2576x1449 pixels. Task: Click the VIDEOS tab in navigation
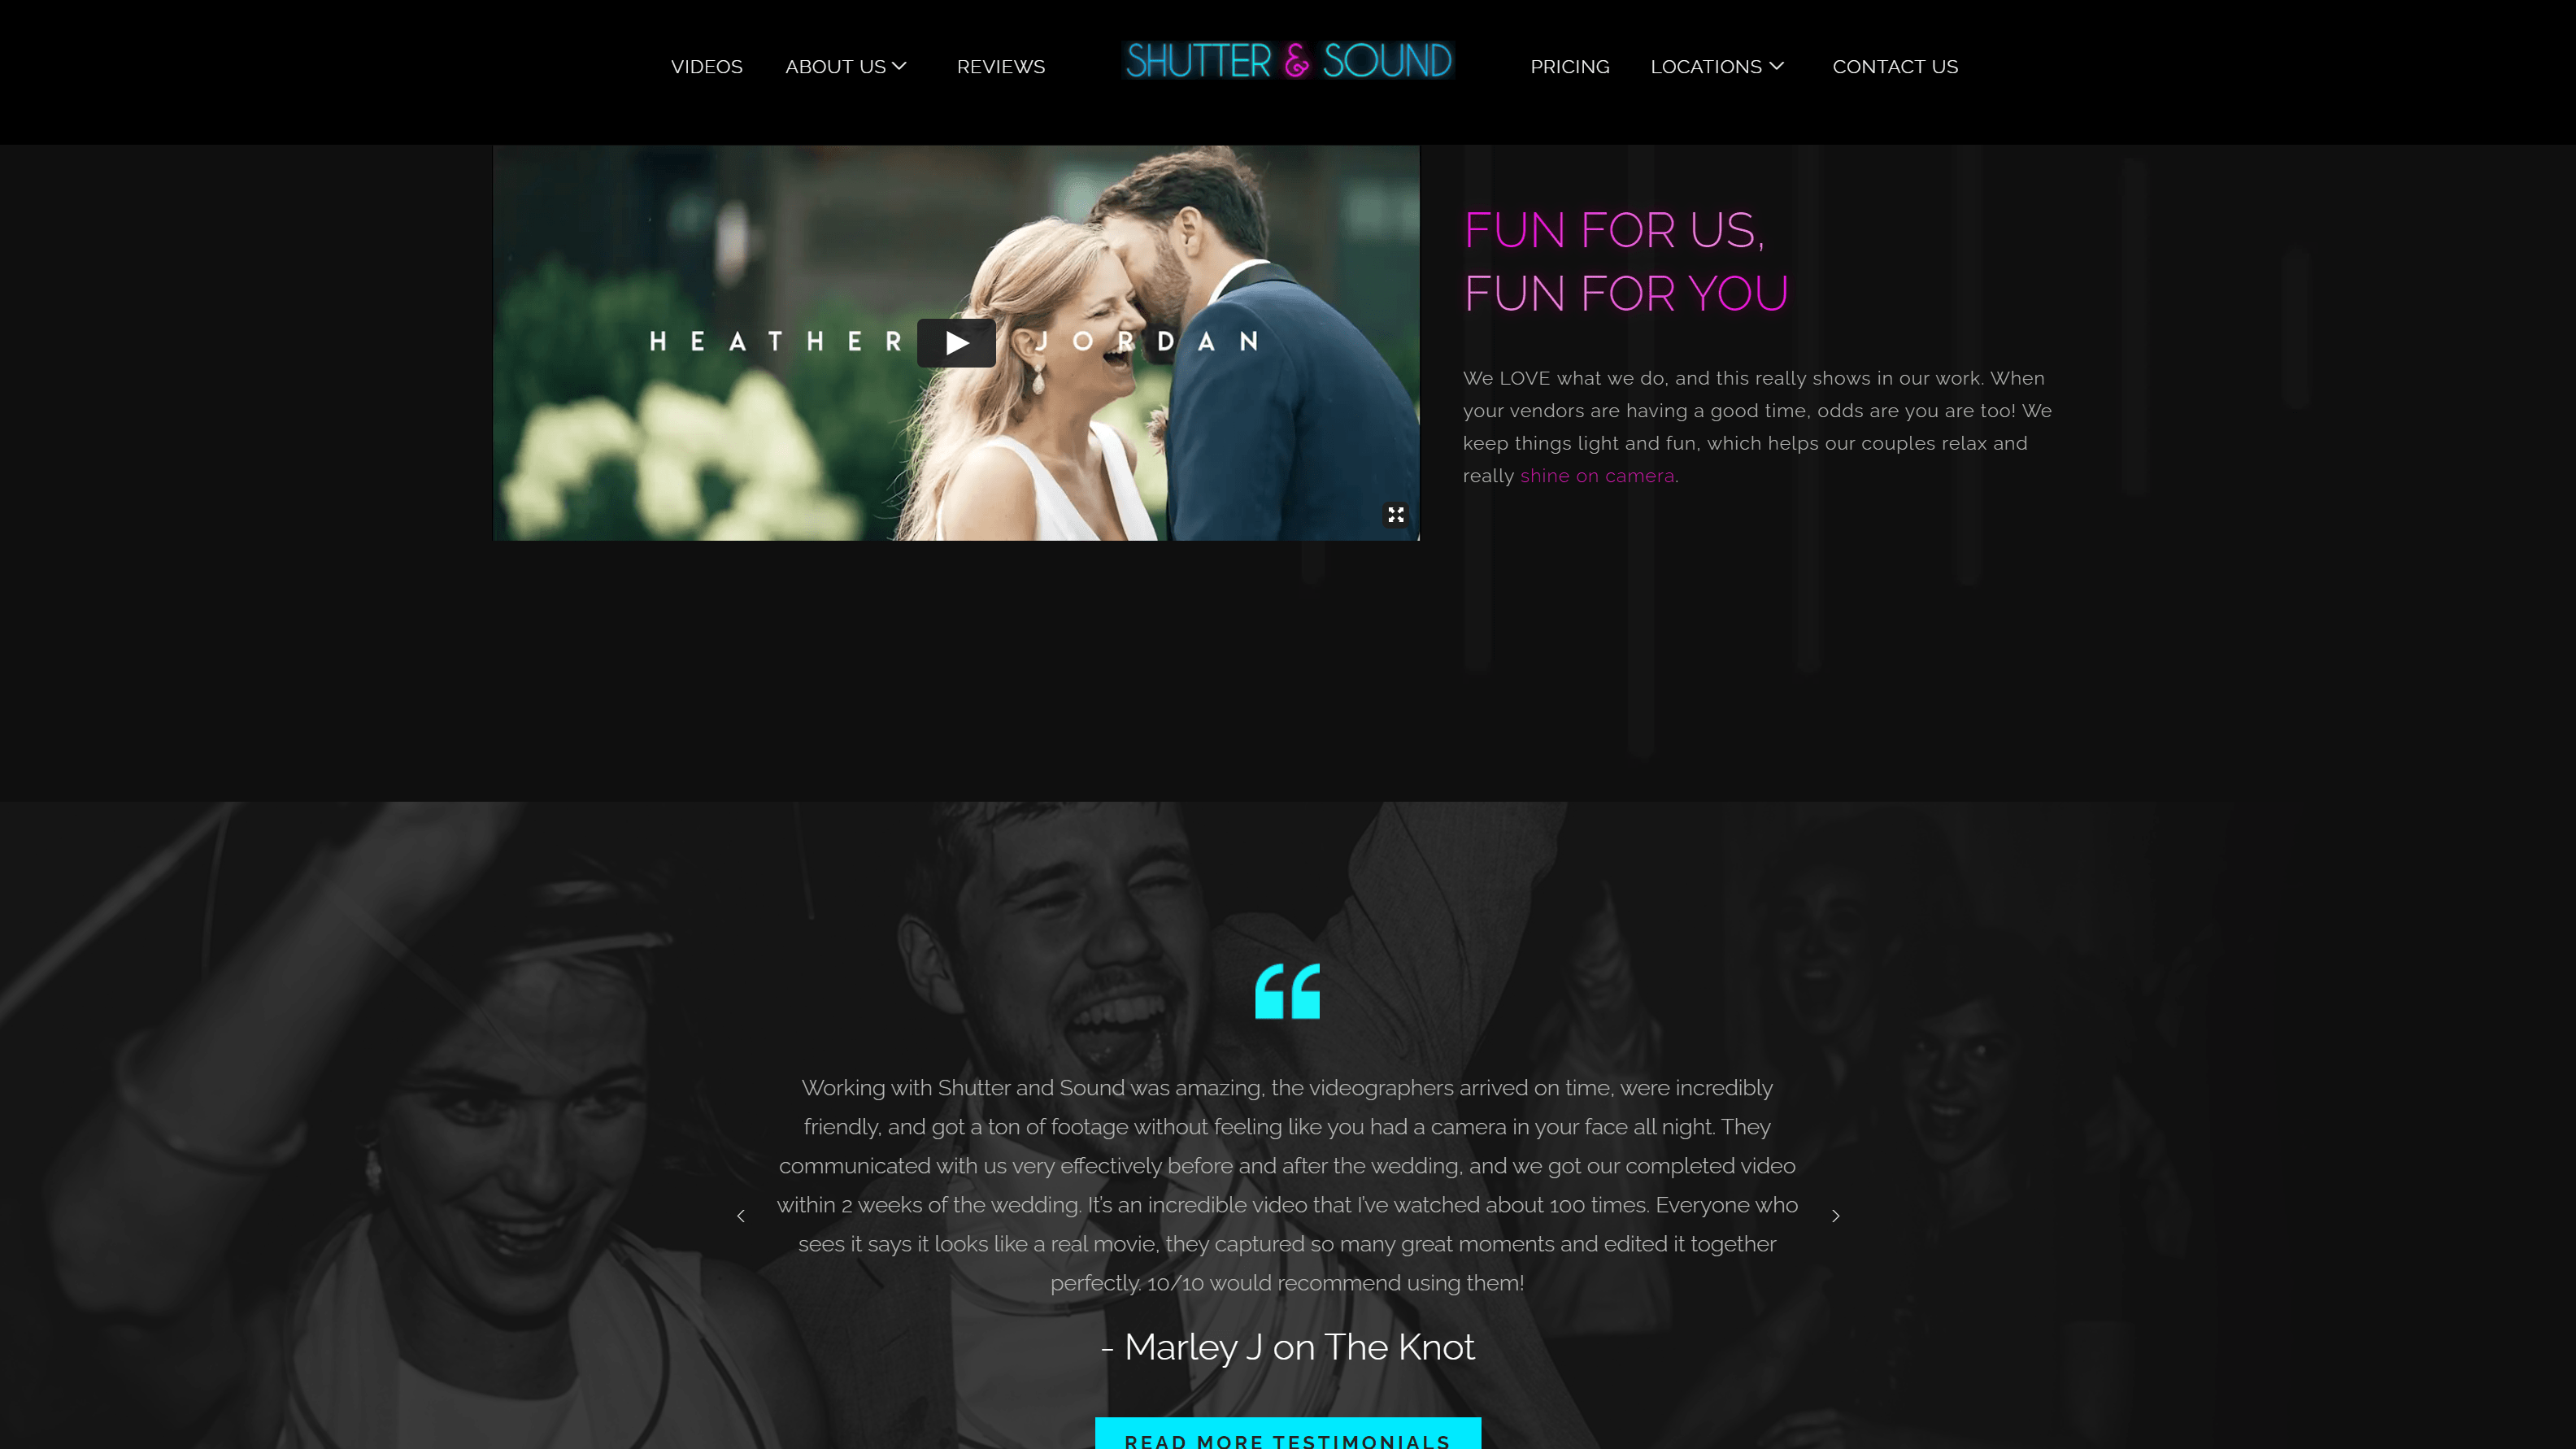pyautogui.click(x=706, y=67)
